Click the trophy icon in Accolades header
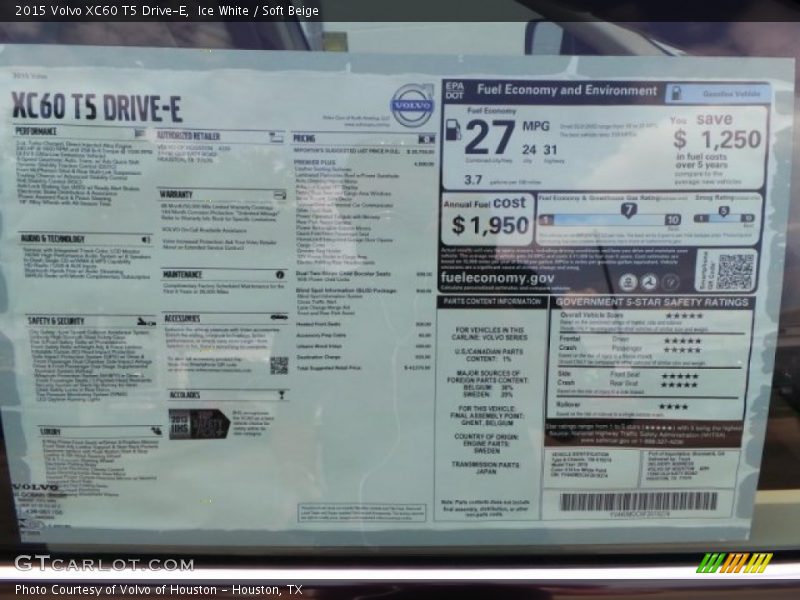 coord(281,395)
